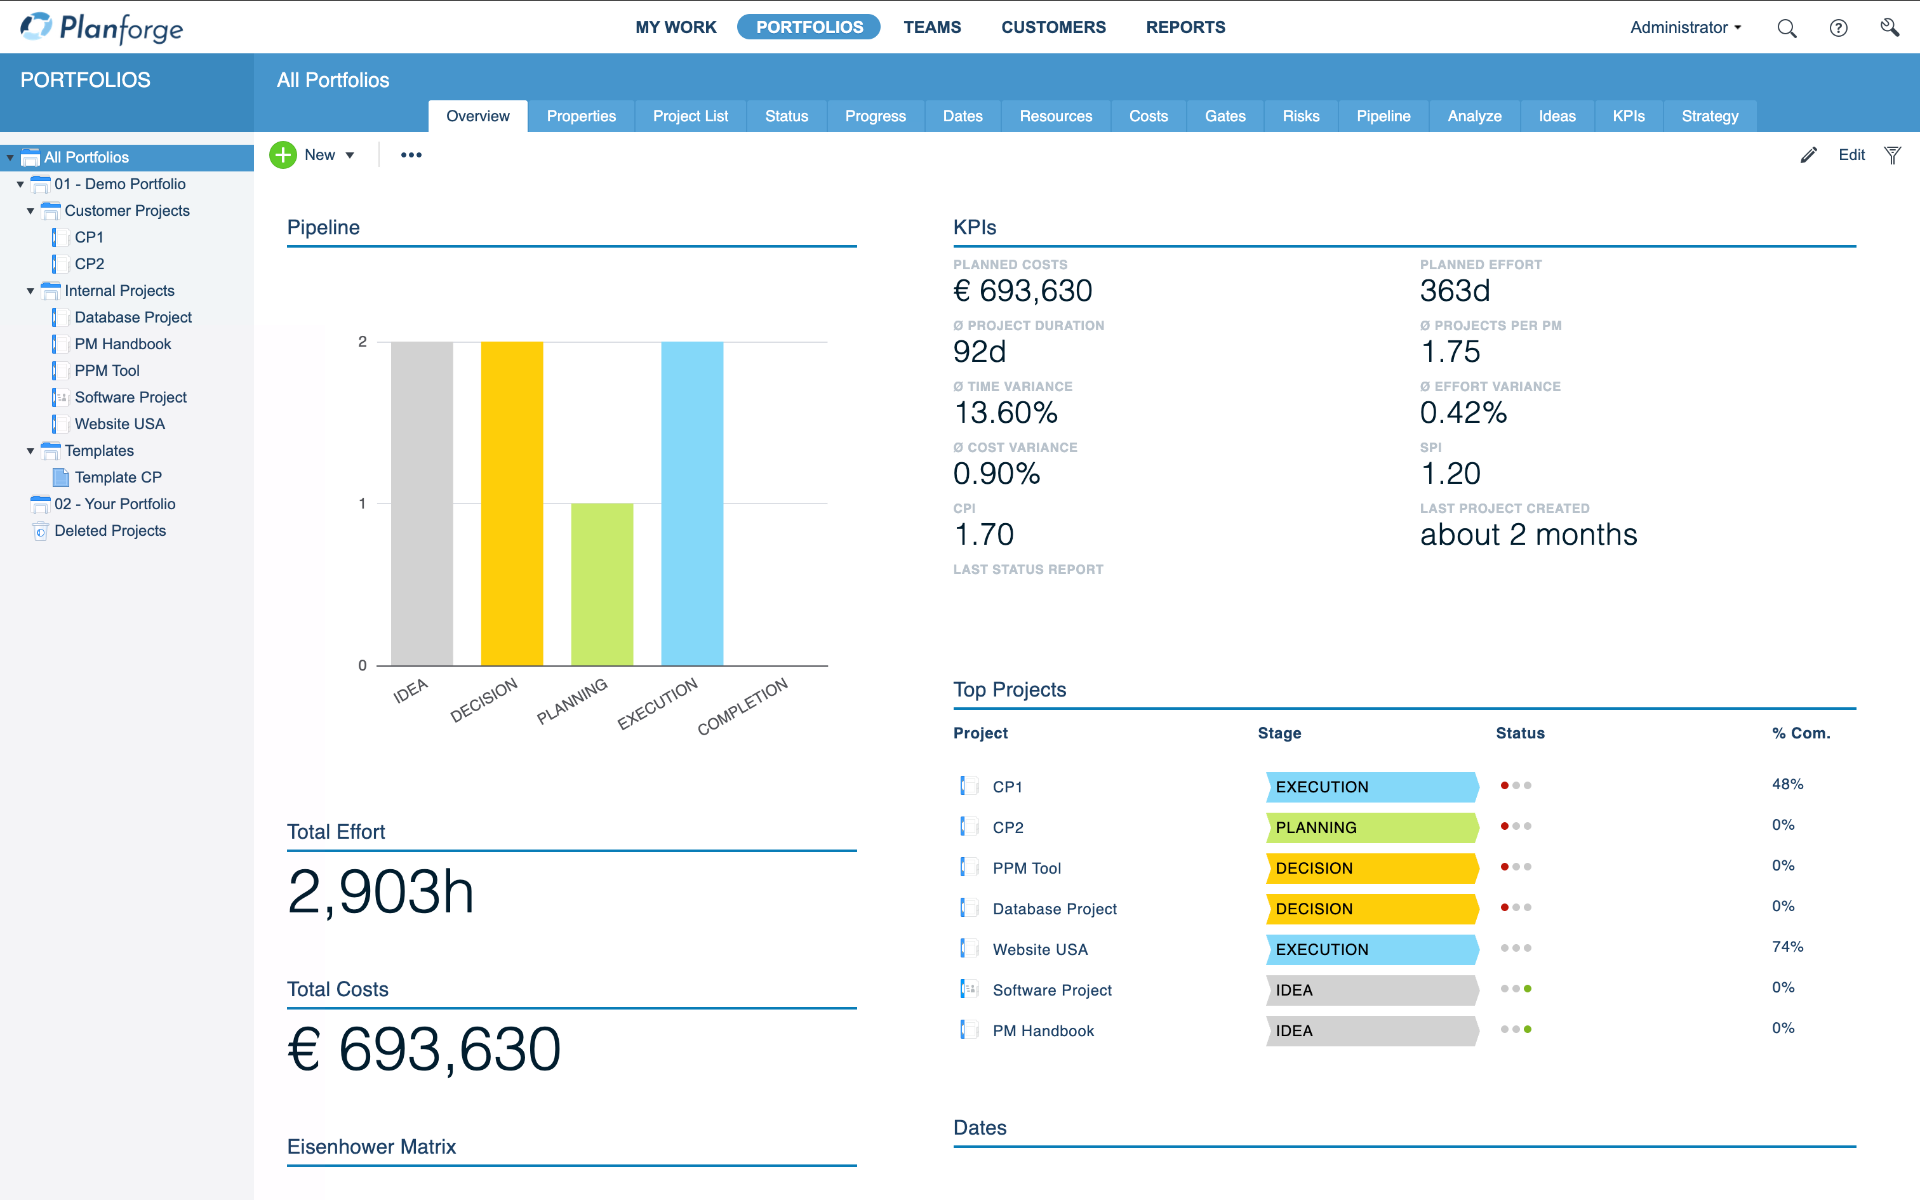Click the Templates folder icon
The width and height of the screenshot is (1920, 1200).
(x=50, y=451)
